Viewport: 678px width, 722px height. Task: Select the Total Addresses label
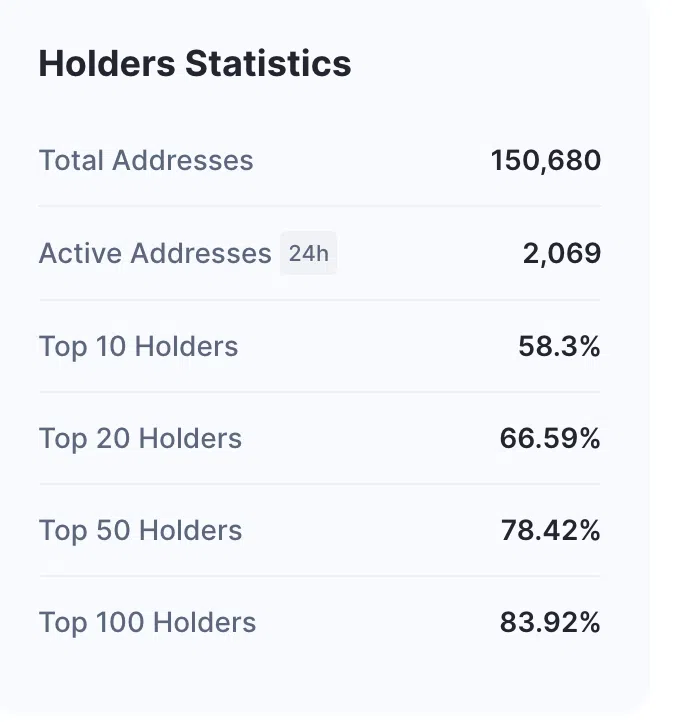pyautogui.click(x=146, y=160)
